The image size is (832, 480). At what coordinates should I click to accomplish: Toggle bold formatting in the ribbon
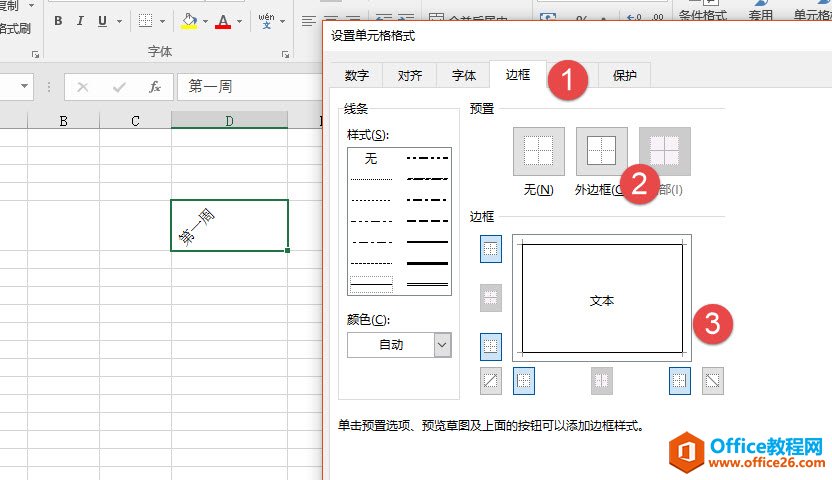pos(58,21)
